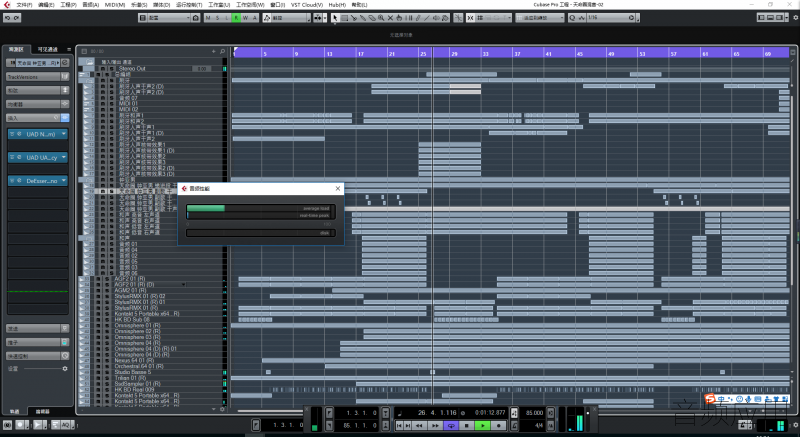
Task: Toggle global Mute M button in toolbar
Action: pos(208,18)
